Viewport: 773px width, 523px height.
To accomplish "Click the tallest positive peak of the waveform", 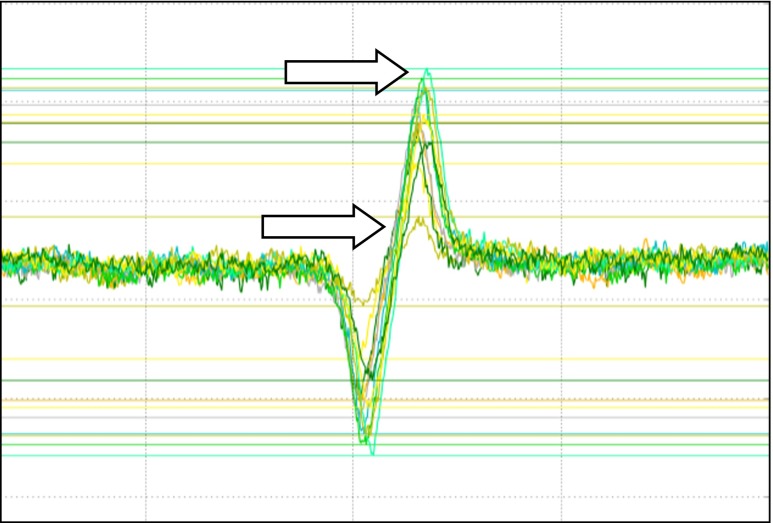I will point(427,70).
